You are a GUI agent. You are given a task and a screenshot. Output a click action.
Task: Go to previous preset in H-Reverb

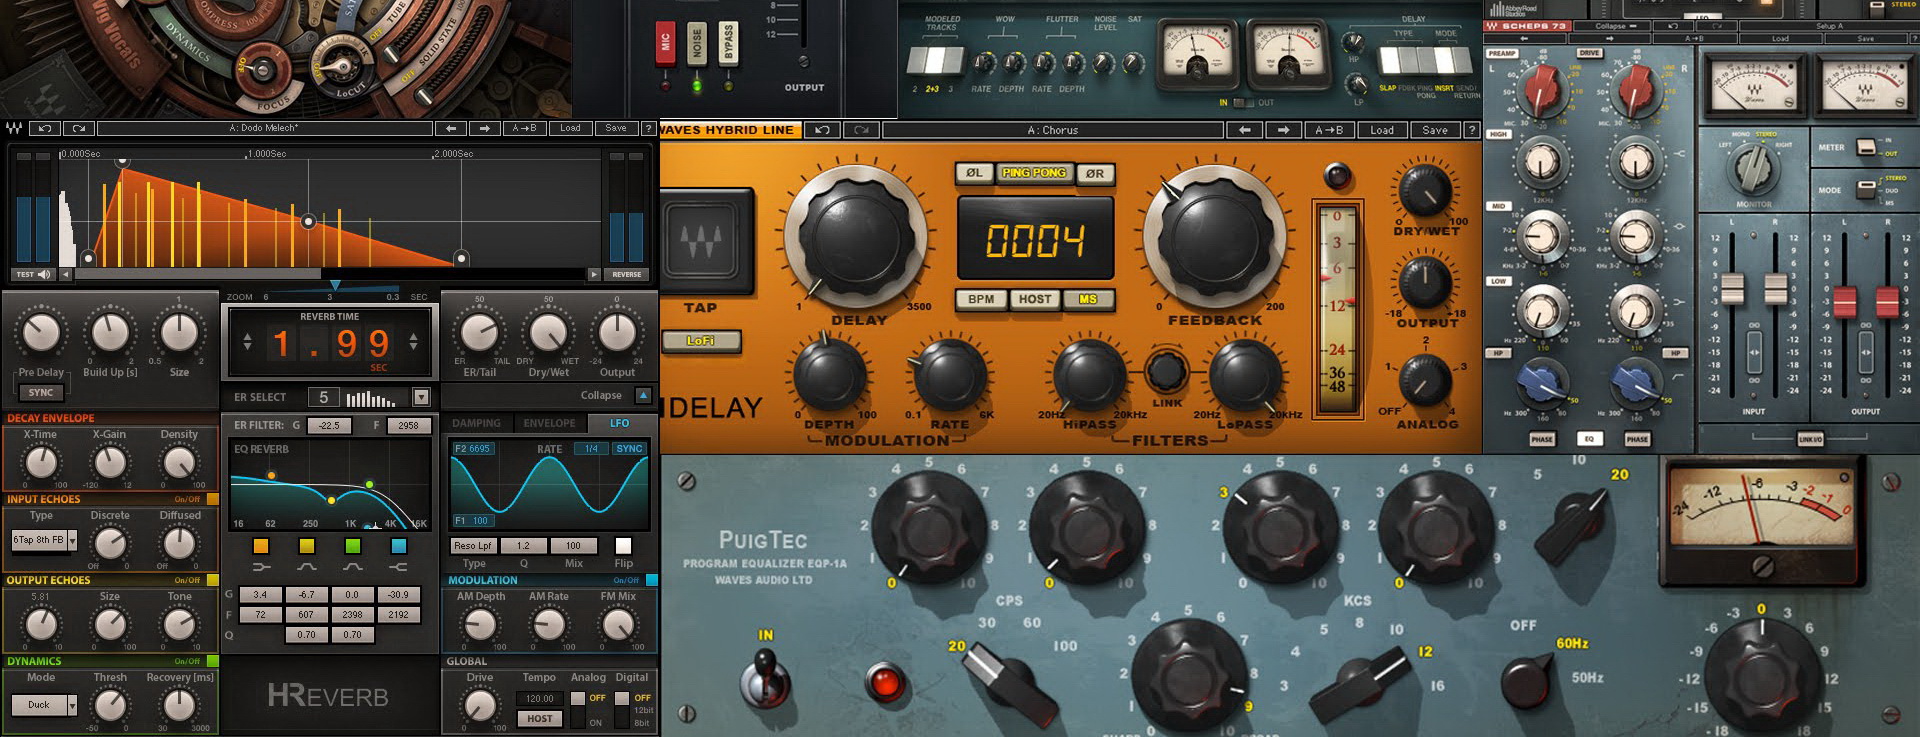pyautogui.click(x=451, y=128)
